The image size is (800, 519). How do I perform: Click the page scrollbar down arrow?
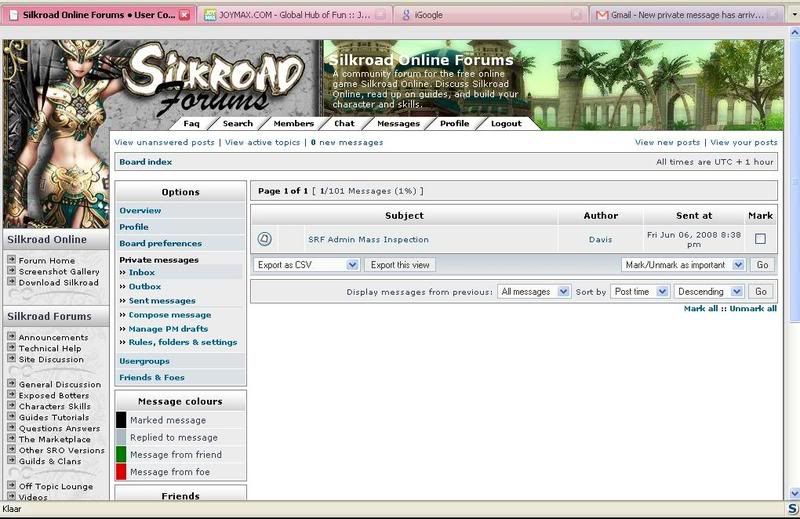point(794,493)
